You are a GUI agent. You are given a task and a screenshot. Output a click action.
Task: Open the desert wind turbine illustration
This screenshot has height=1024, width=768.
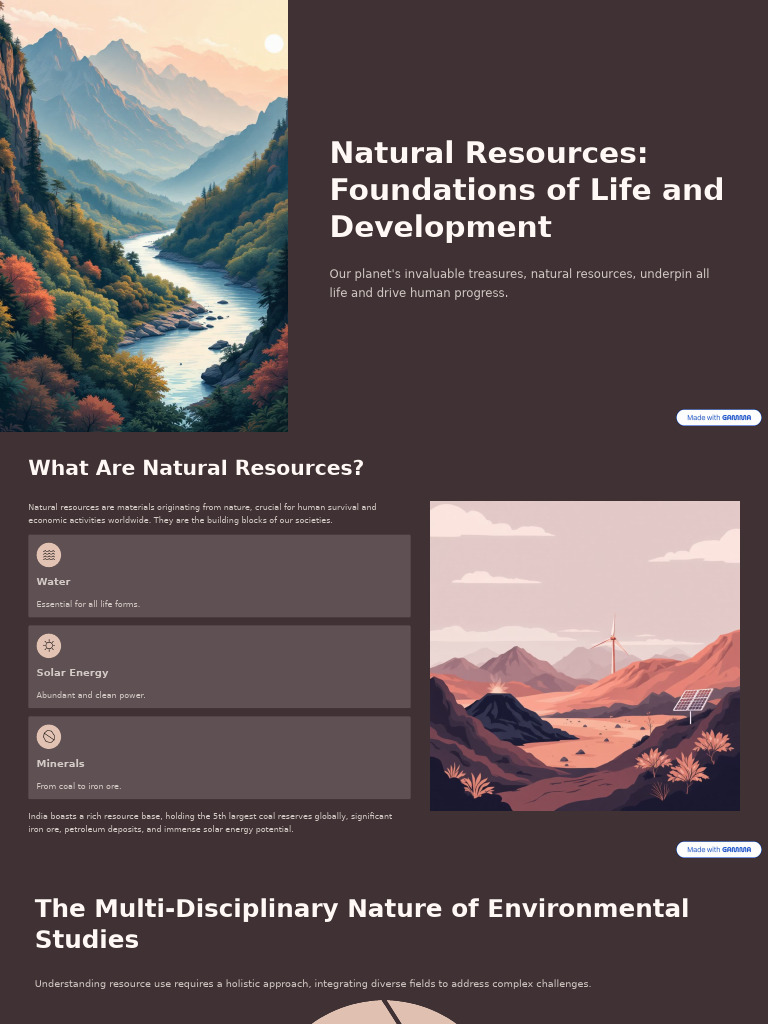coord(584,656)
